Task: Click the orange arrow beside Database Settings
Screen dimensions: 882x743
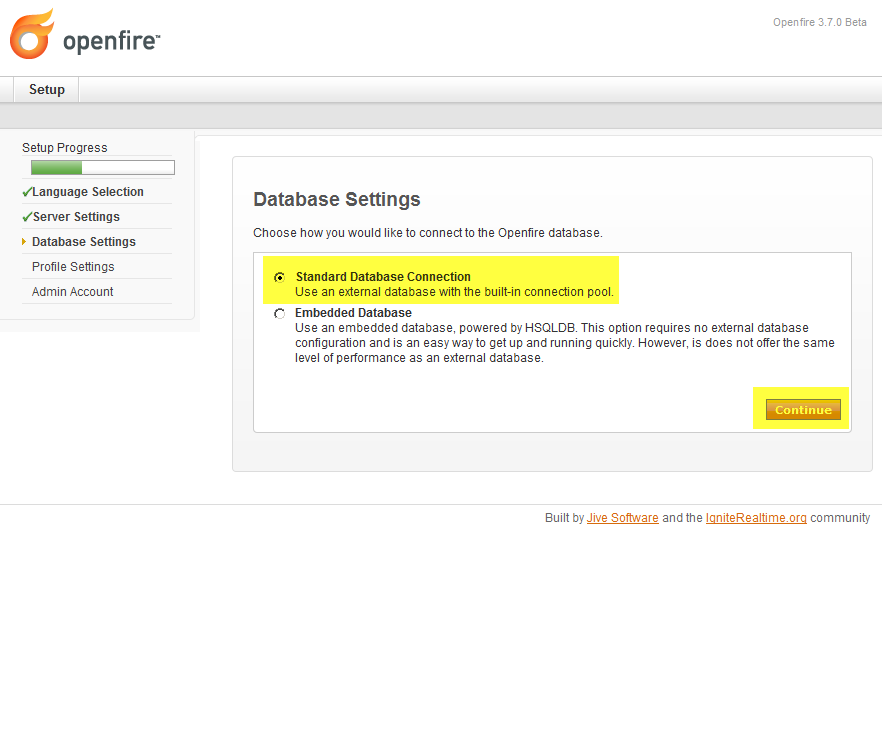Action: pos(24,242)
